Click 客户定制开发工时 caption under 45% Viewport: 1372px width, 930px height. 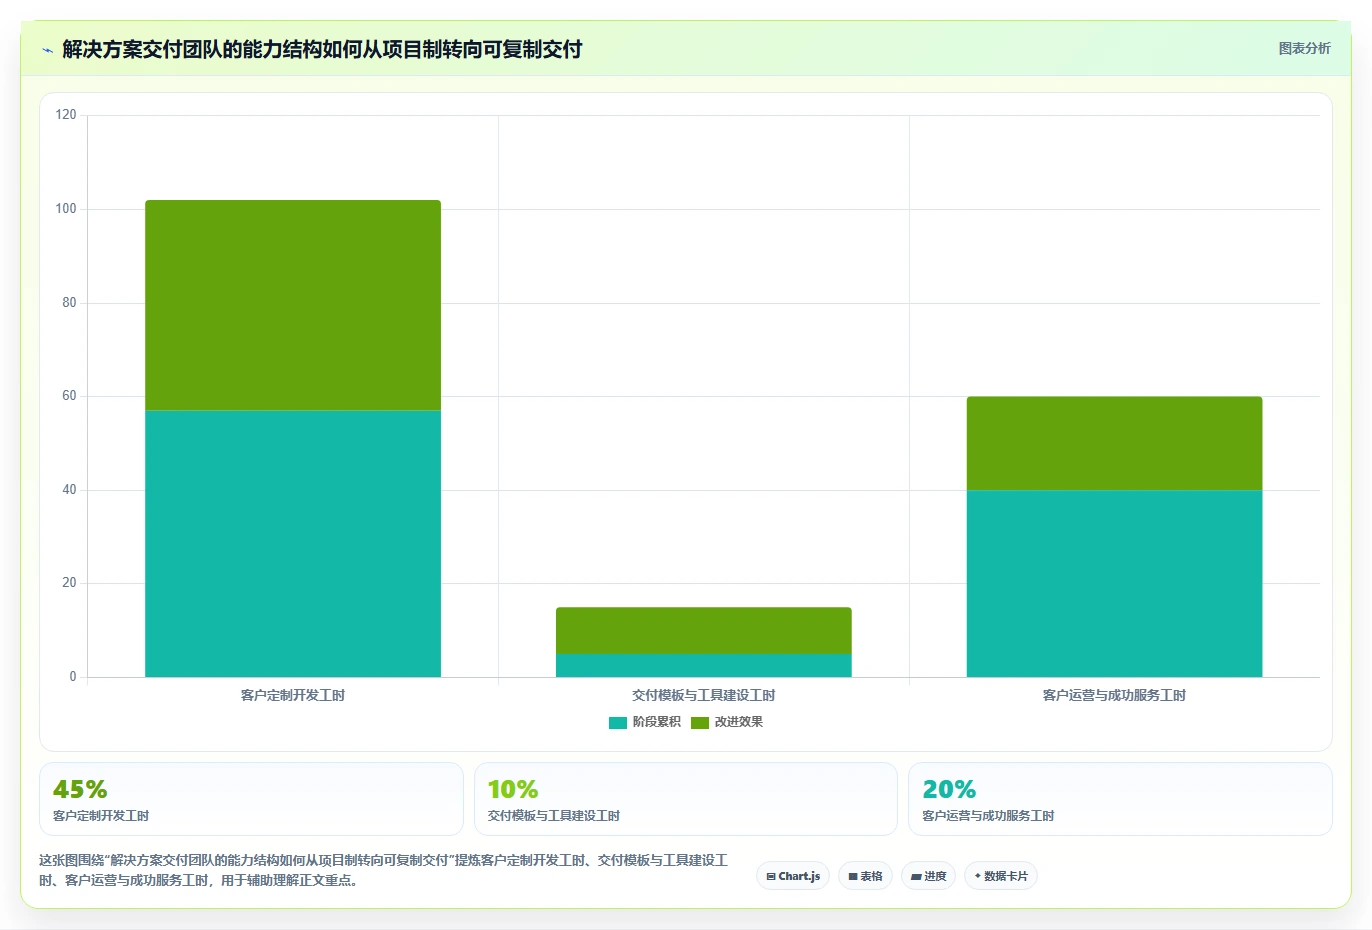click(101, 816)
